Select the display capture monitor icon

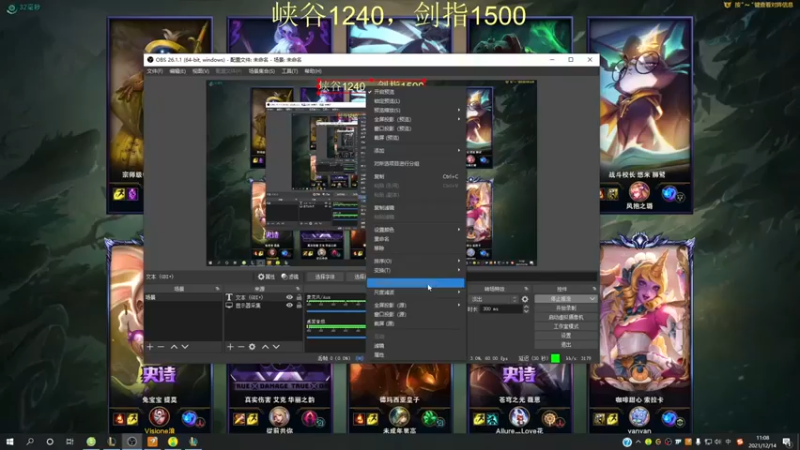click(229, 305)
